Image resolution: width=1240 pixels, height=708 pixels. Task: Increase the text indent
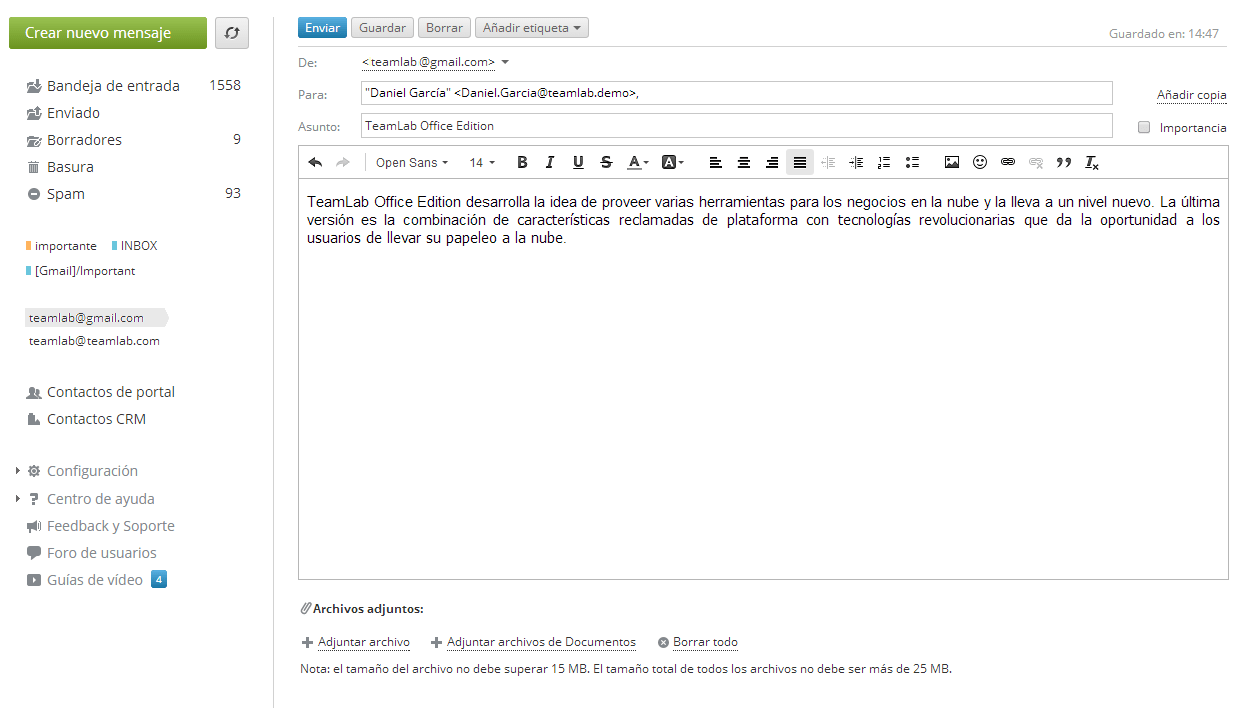[856, 162]
